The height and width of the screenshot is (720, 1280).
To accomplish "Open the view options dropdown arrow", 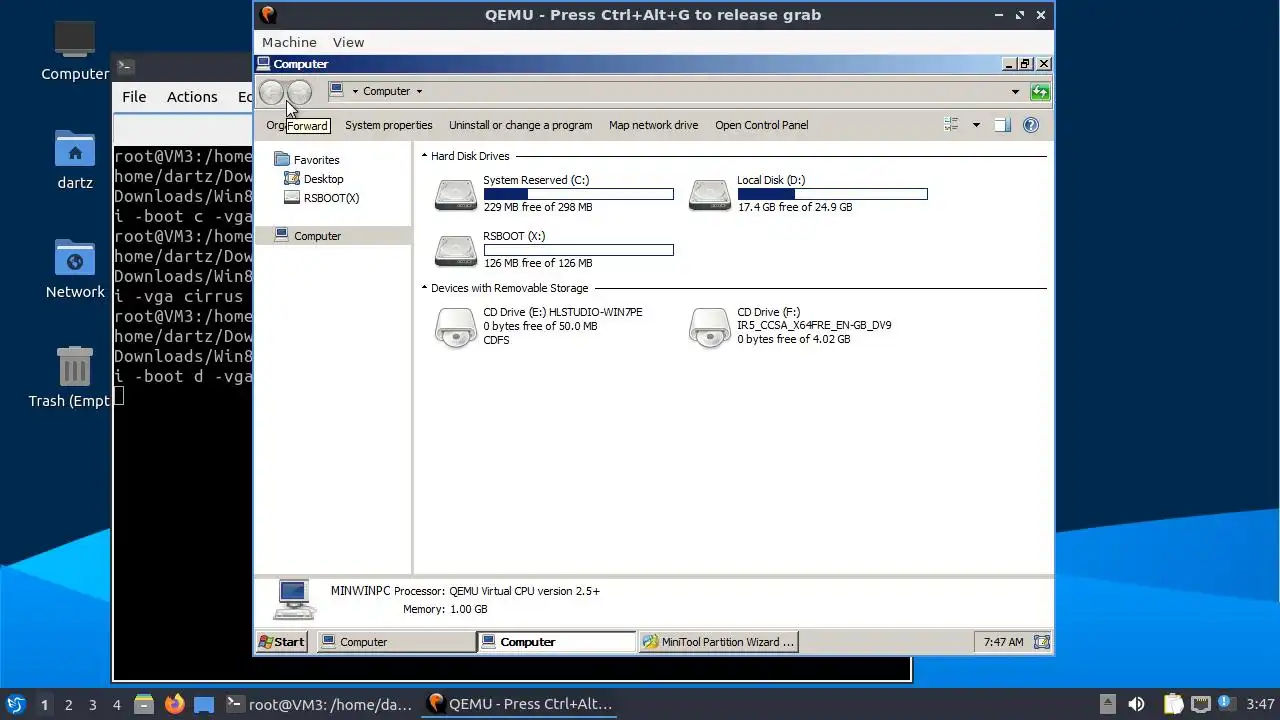I will (976, 125).
